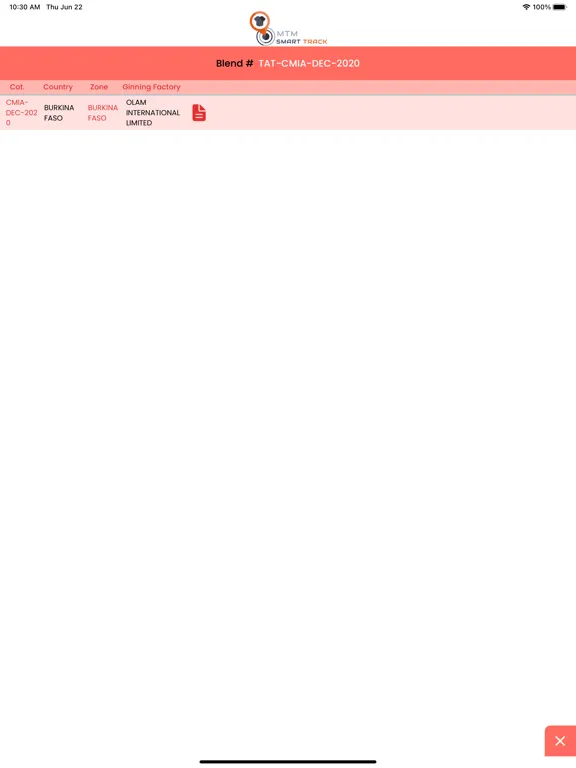This screenshot has width=576, height=768.
Task: Select OLAM INTERNATIONAL LIMITED ginning factory cell
Action: 152,113
